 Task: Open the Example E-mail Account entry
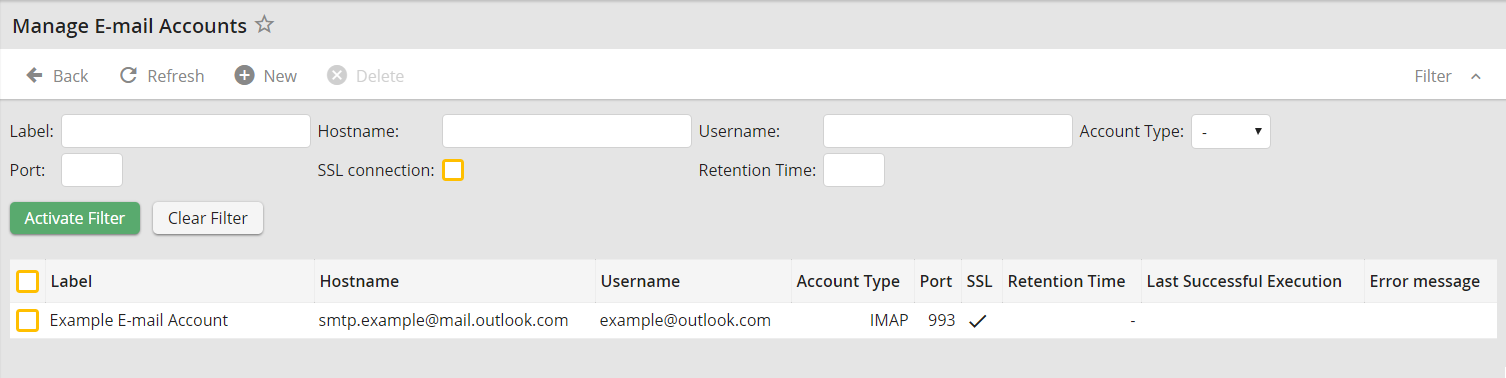point(139,320)
